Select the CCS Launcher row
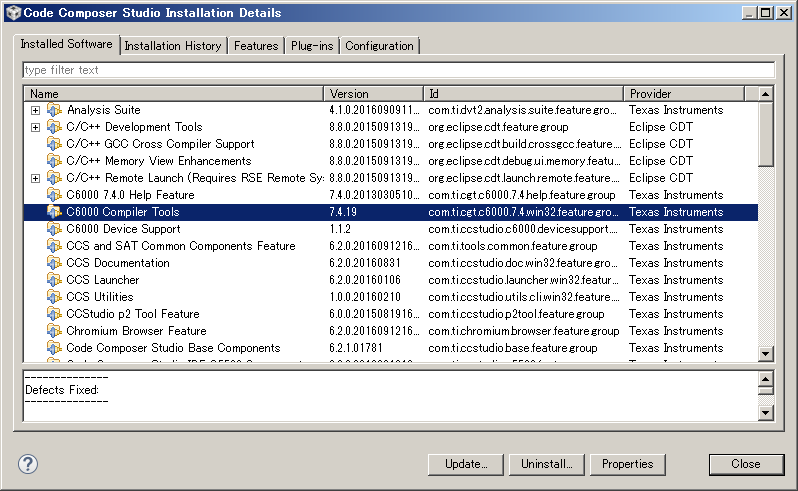Image resolution: width=798 pixels, height=491 pixels. tap(391, 280)
